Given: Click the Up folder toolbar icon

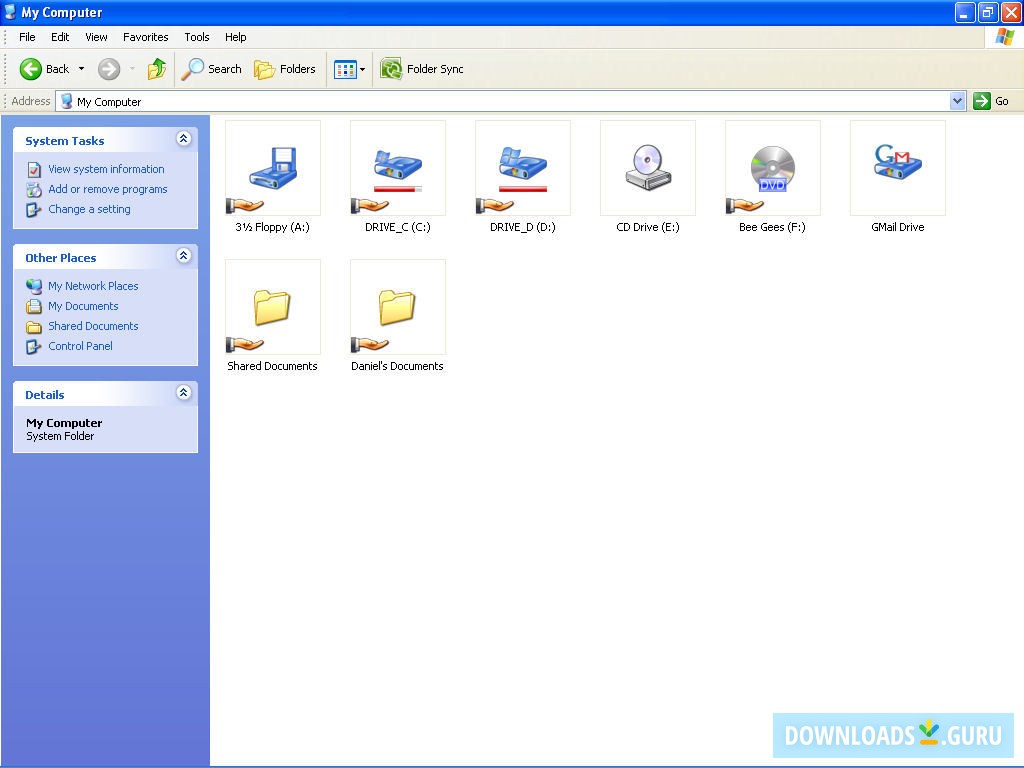Looking at the screenshot, I should click(157, 69).
